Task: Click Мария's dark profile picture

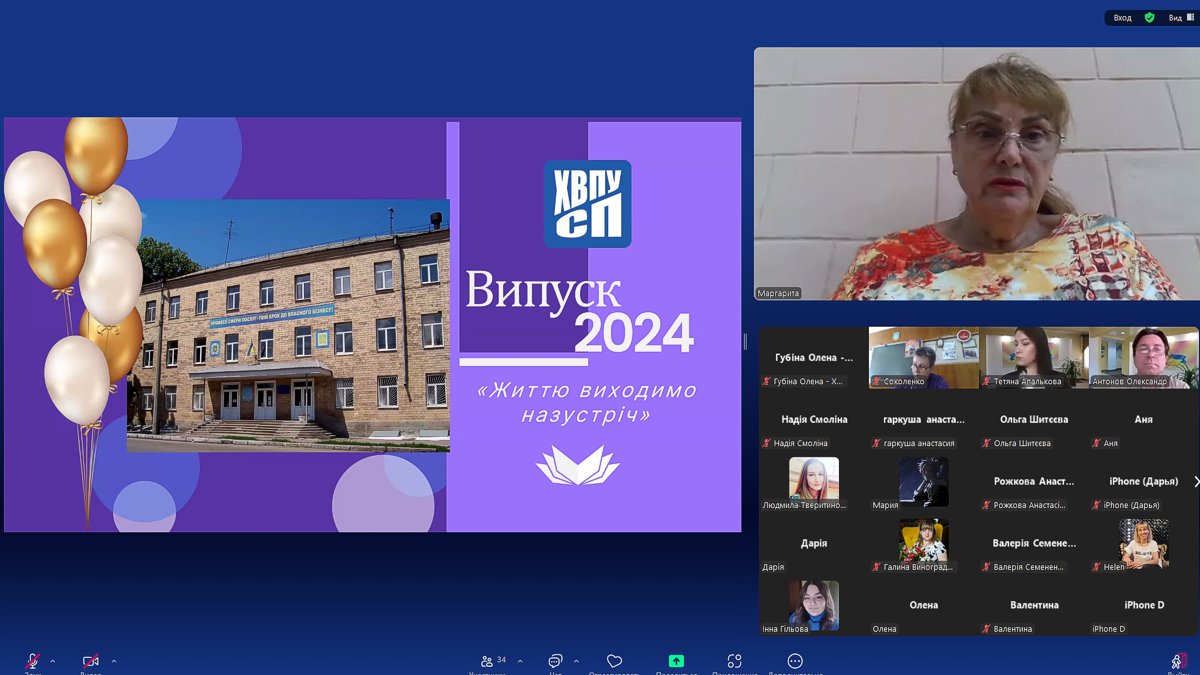Action: [x=924, y=481]
